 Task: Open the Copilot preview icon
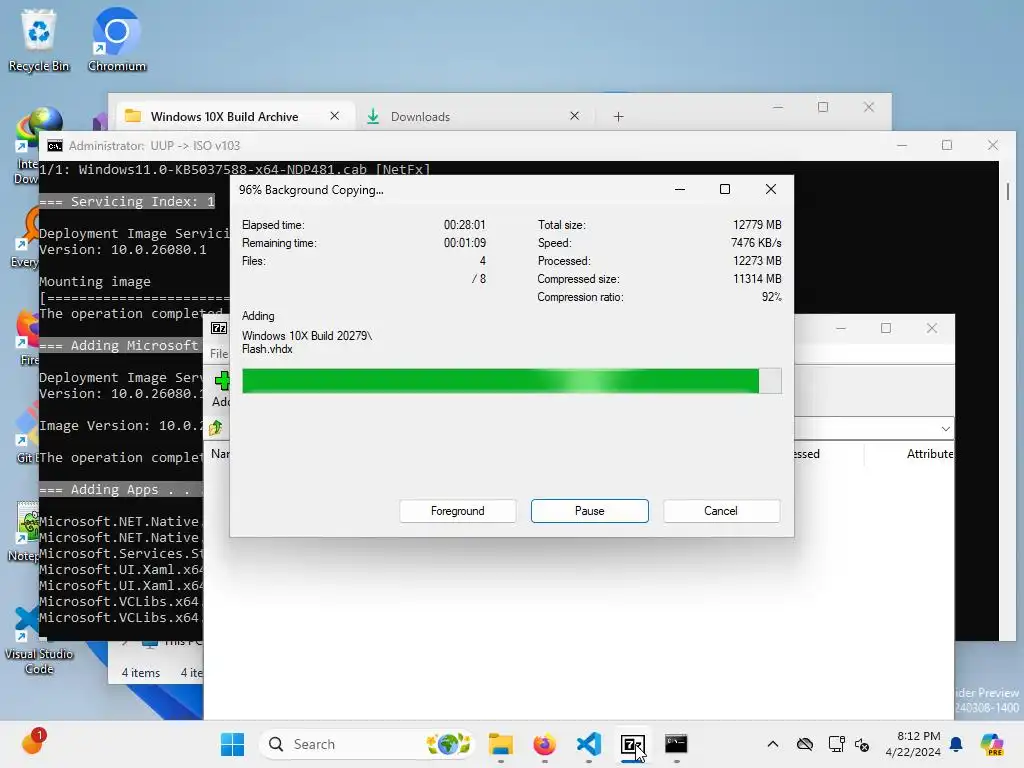992,744
